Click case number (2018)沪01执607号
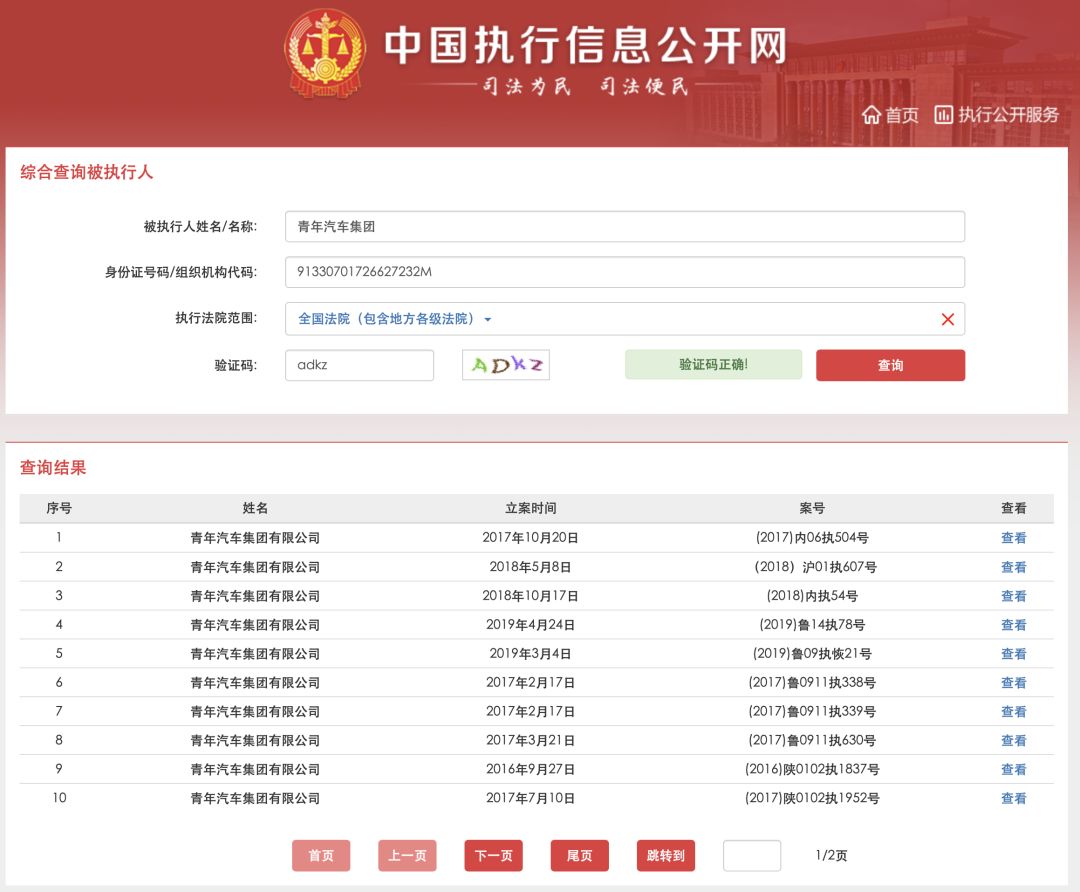This screenshot has width=1080, height=892. click(x=816, y=567)
